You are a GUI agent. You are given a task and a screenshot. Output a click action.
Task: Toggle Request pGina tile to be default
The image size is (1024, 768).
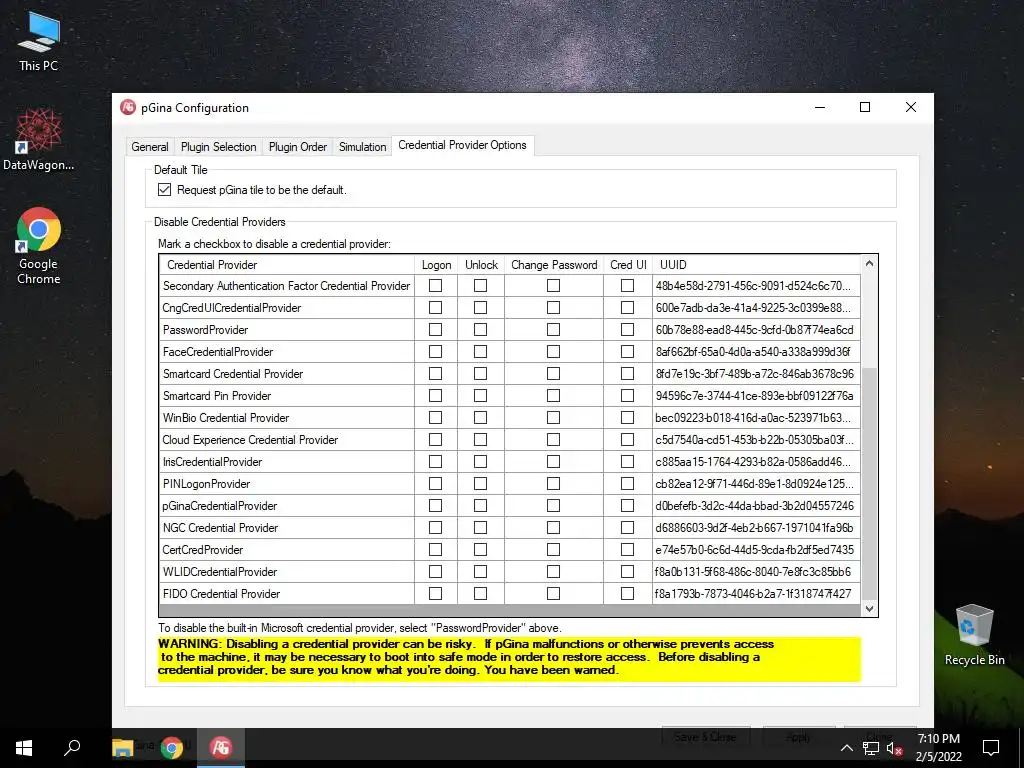165,190
